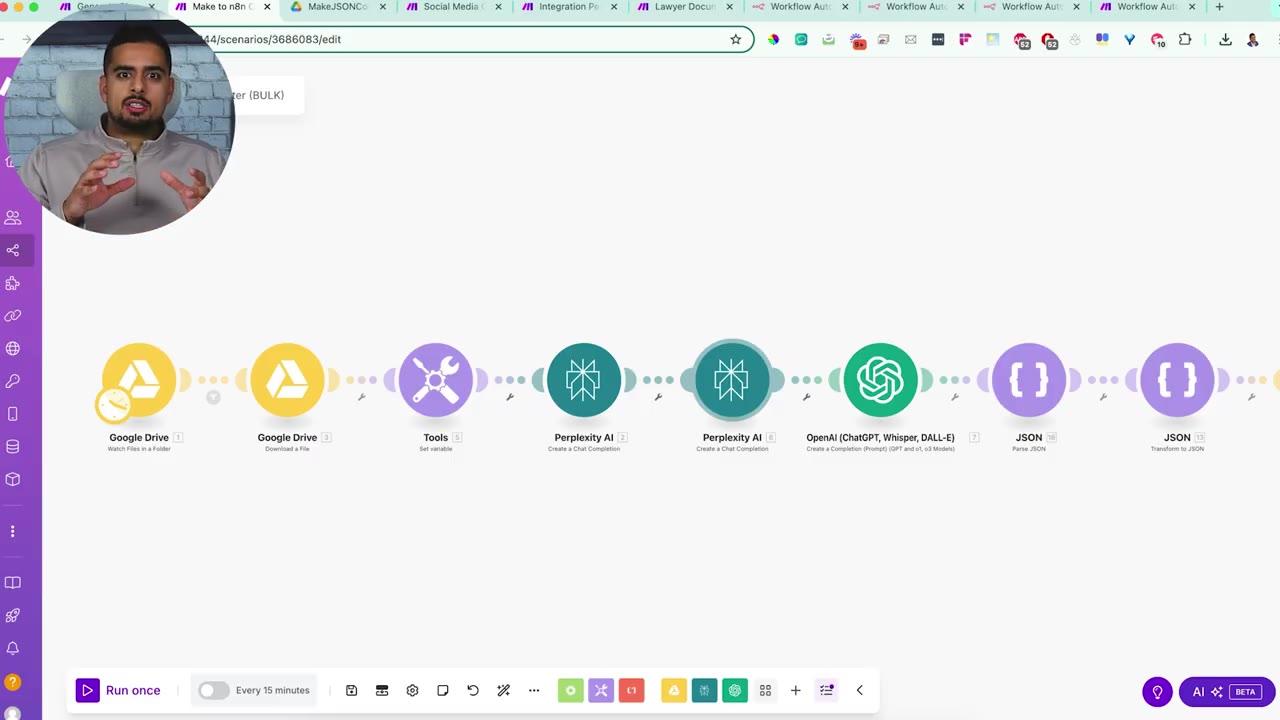This screenshot has width=1280, height=720.
Task: Open Templates puzzle icon in sidebar
Action: (x=13, y=283)
